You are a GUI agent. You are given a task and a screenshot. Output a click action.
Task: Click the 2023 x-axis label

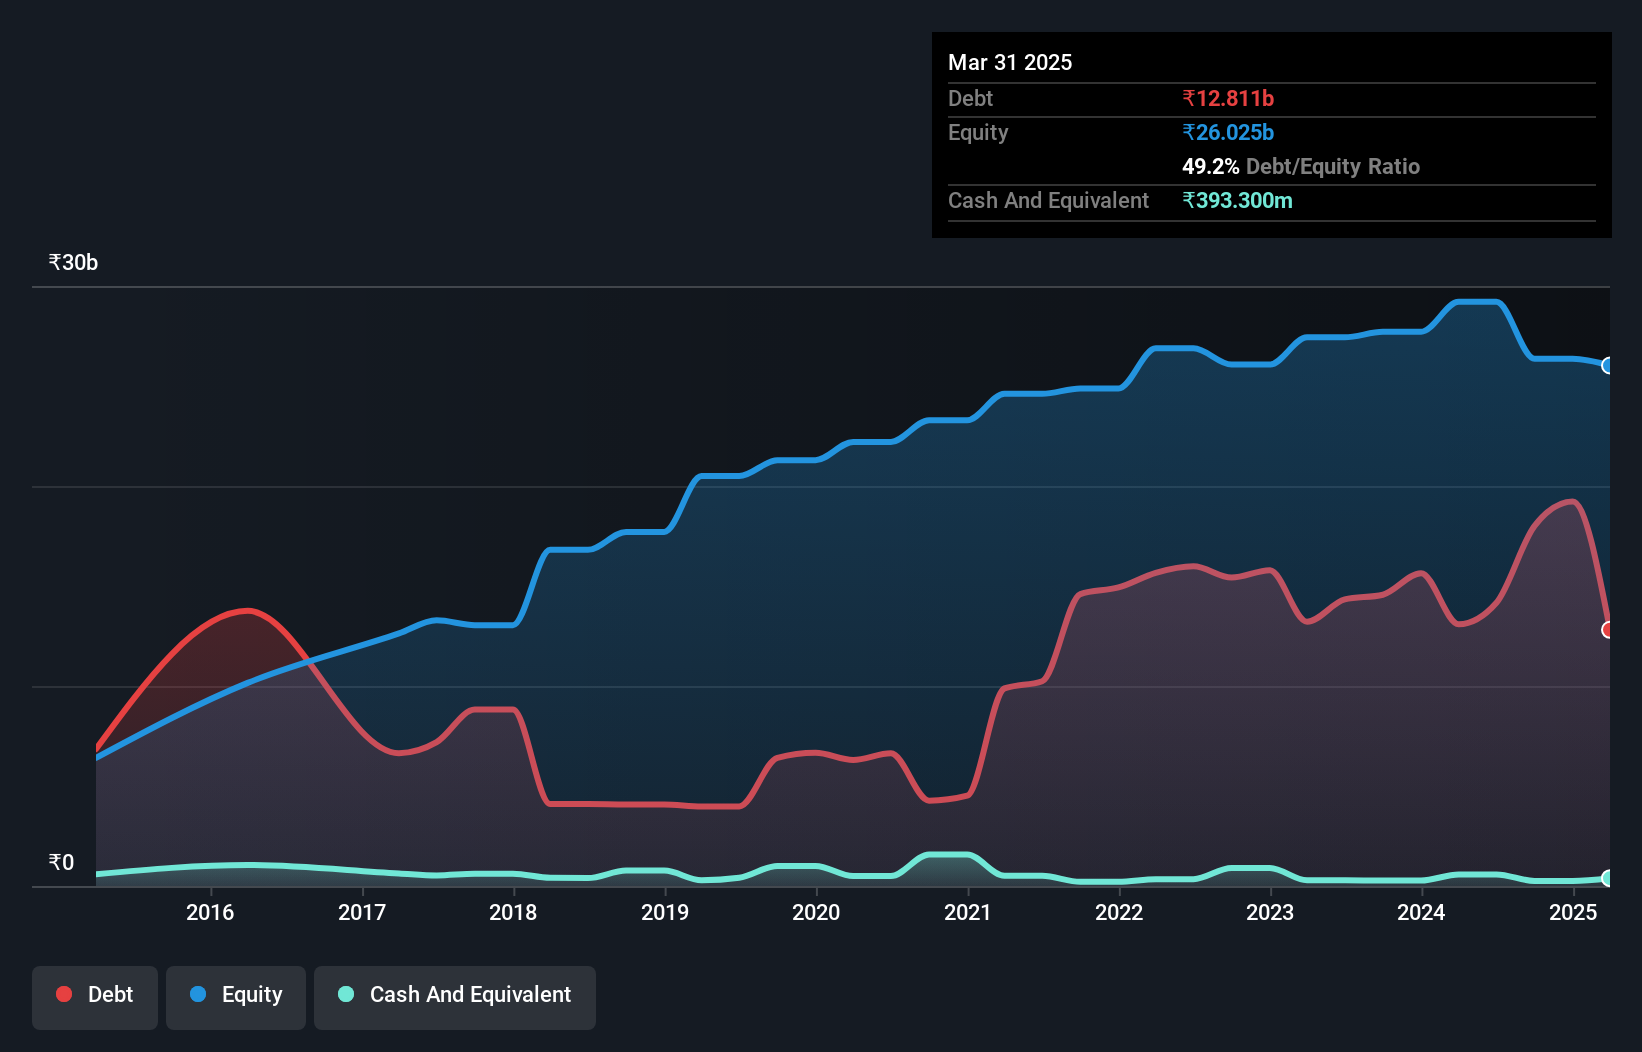pos(1270,912)
